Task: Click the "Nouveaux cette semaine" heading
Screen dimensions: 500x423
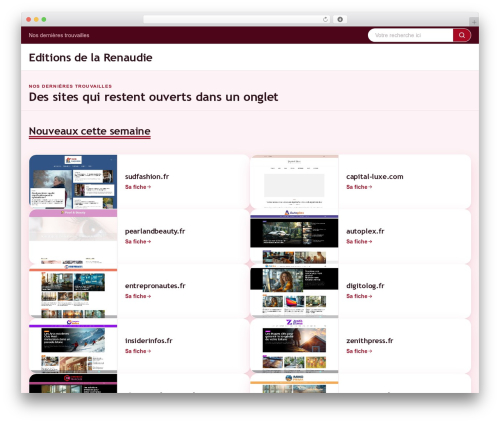Action: (x=90, y=131)
